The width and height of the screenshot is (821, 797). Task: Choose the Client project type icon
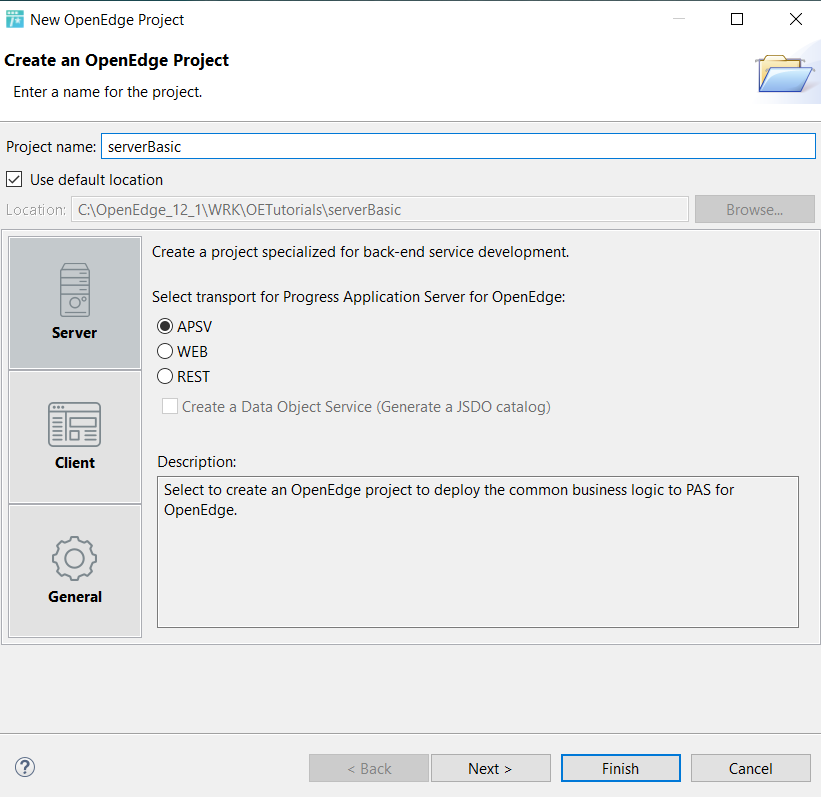coord(74,424)
